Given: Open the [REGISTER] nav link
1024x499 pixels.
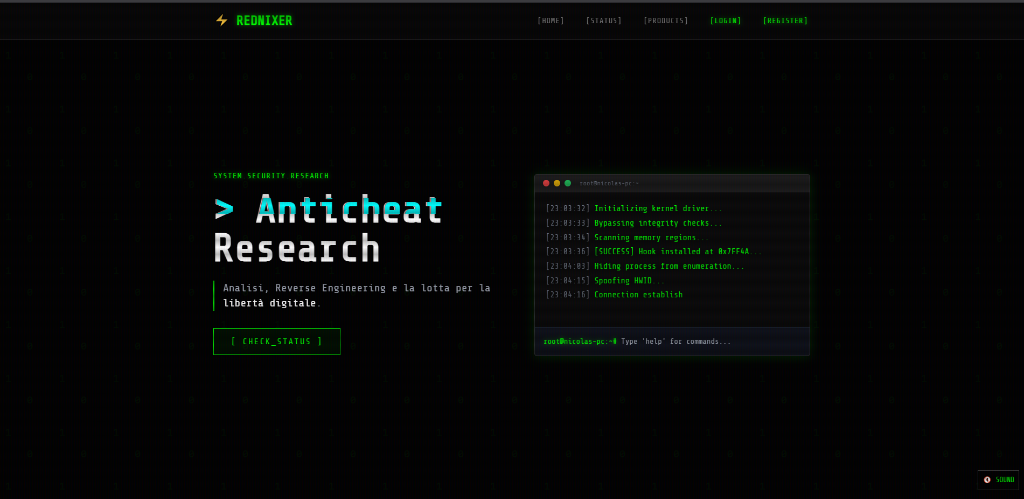Looking at the screenshot, I should coord(786,21).
